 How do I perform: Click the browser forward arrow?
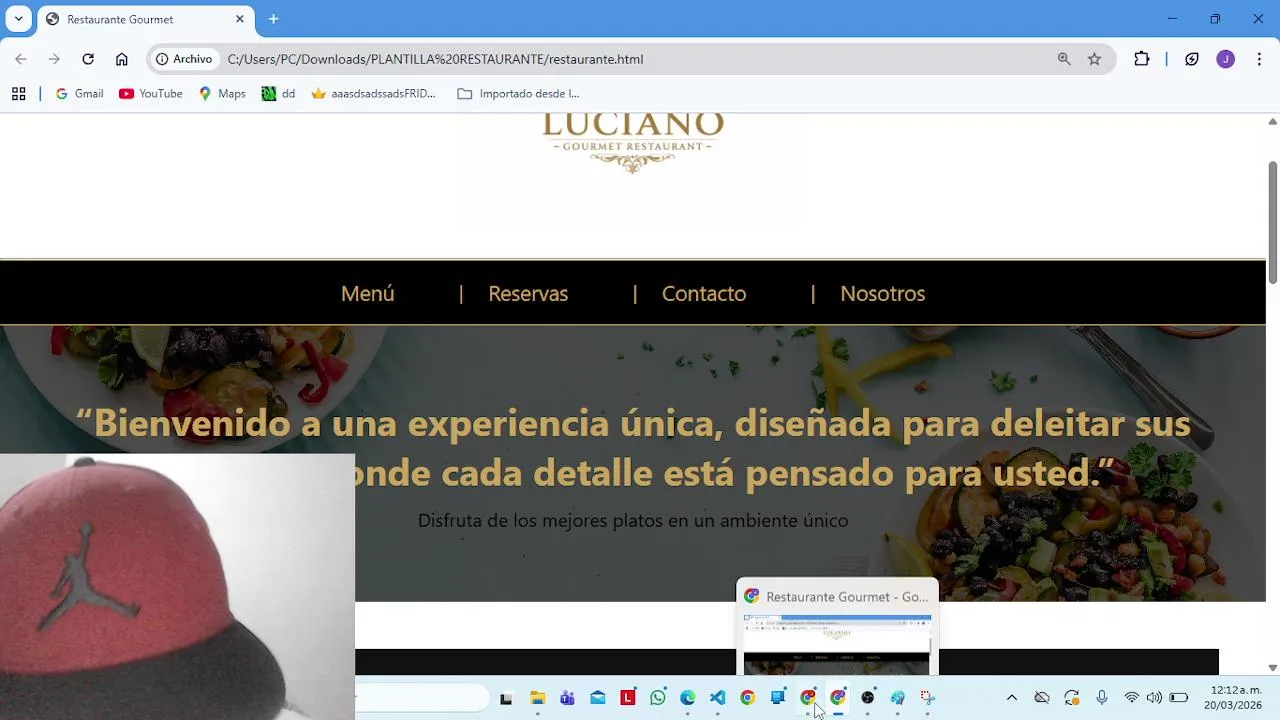click(x=54, y=59)
